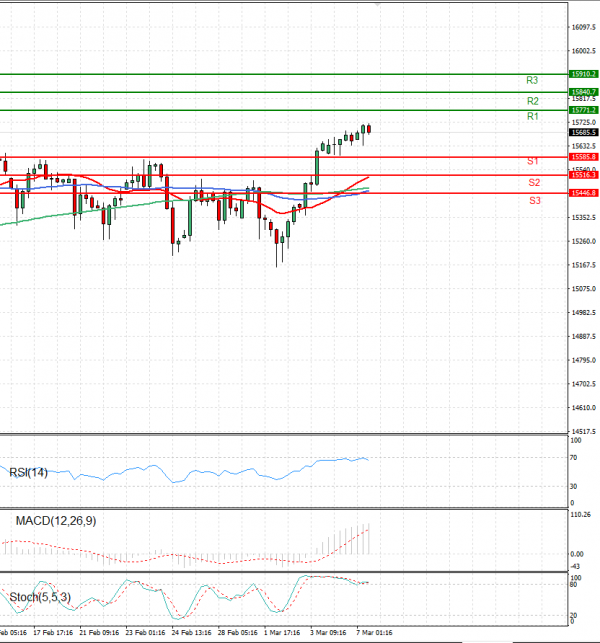
Task: Click the 15075.0 price axis value
Action: (x=584, y=289)
